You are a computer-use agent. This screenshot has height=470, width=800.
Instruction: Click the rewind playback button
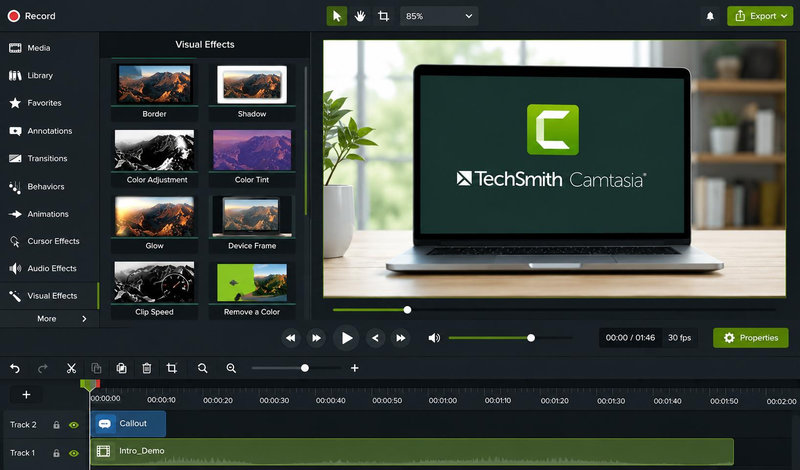[291, 338]
